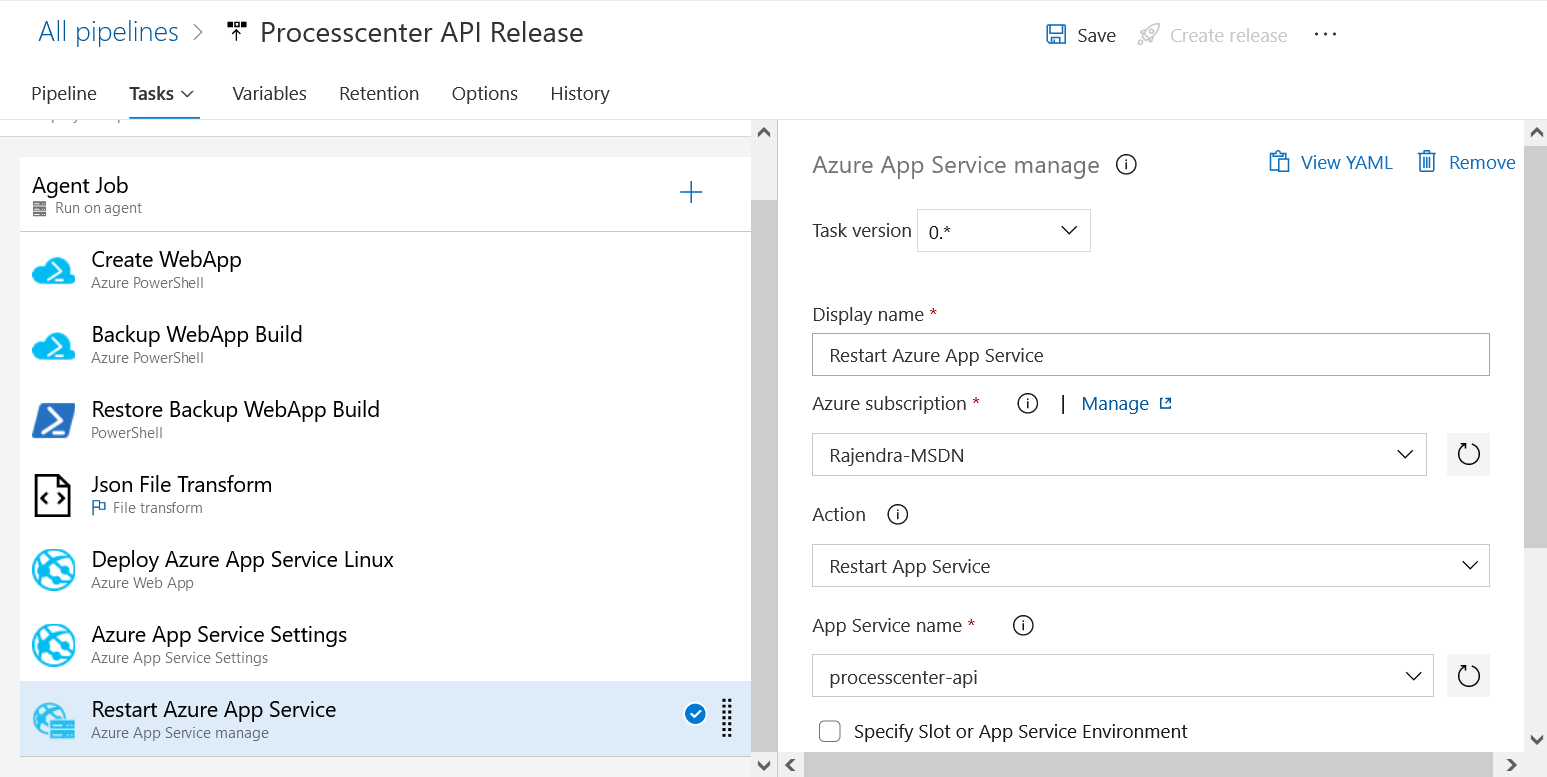
Task: Click the Remove trash can icon
Action: tap(1427, 162)
